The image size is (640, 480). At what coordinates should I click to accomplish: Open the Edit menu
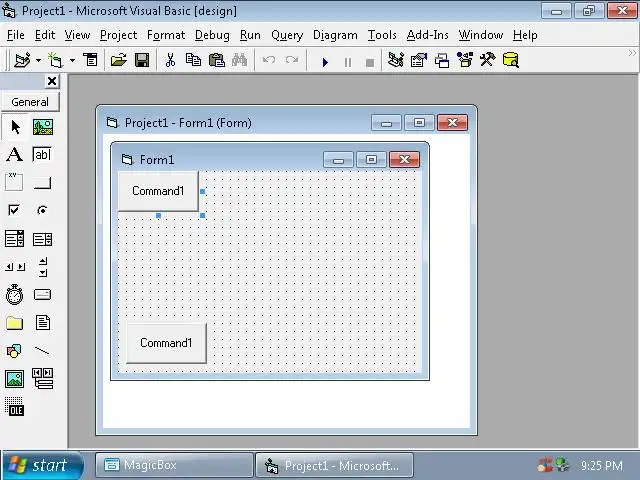click(45, 35)
